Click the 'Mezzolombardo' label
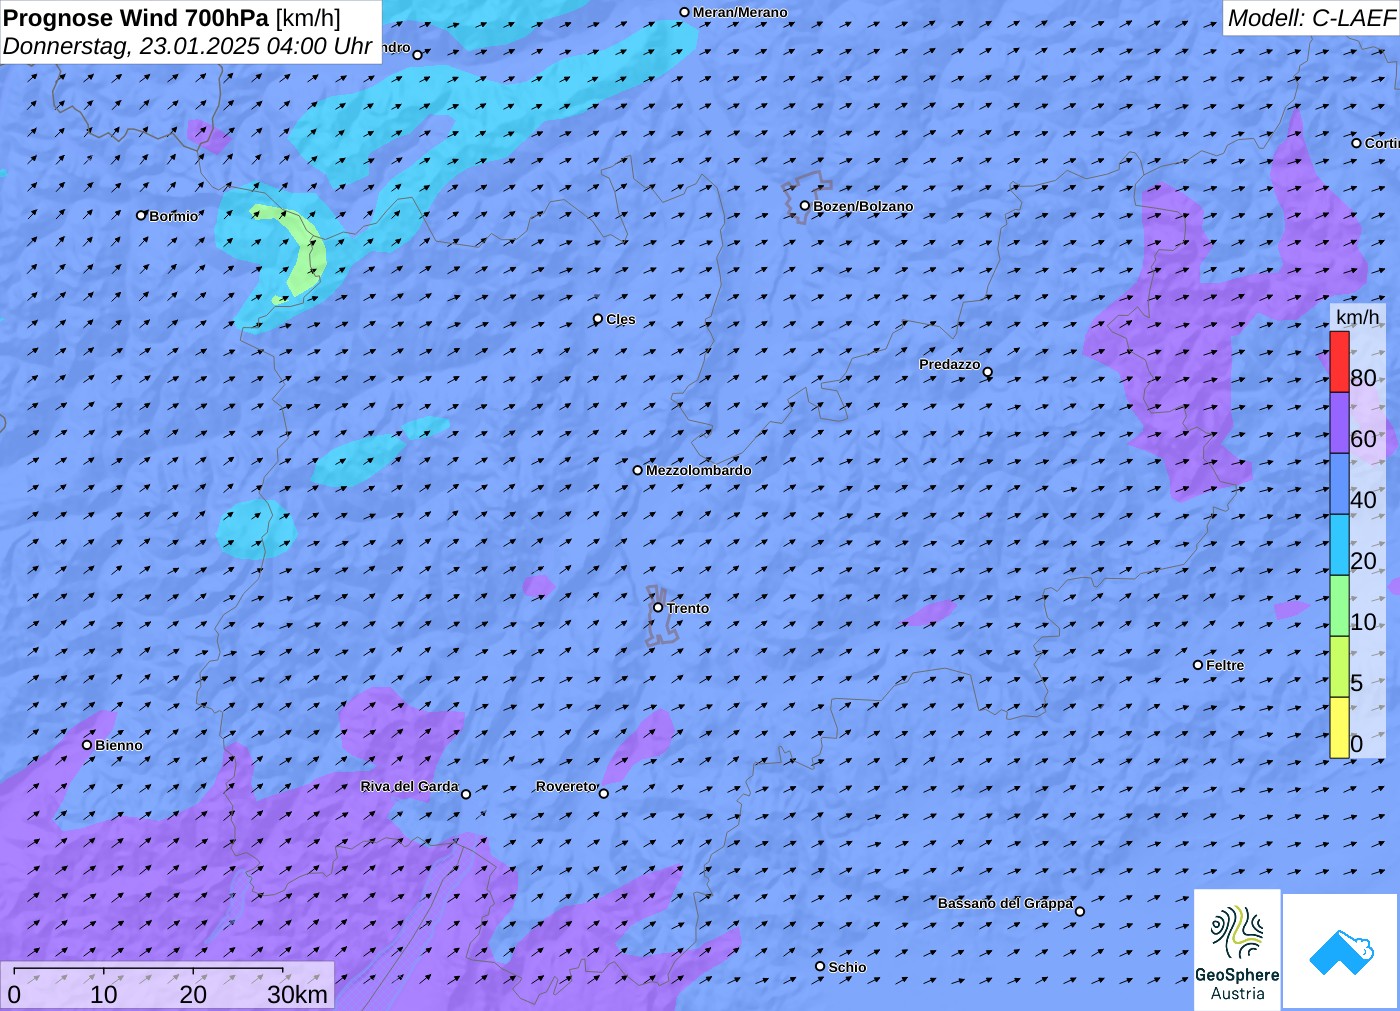Screen dimensions: 1400x1011 click(x=699, y=470)
